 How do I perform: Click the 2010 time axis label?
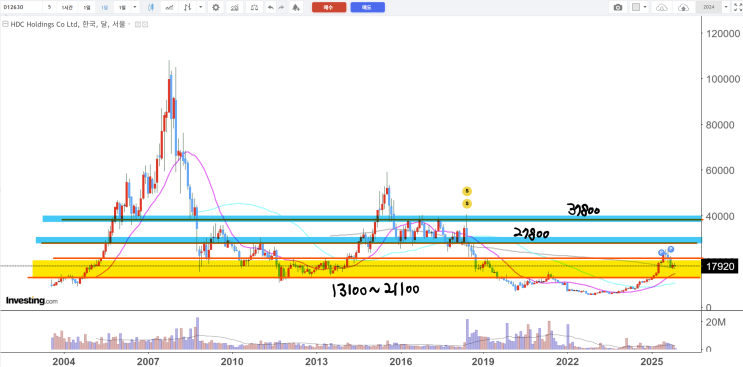232,362
